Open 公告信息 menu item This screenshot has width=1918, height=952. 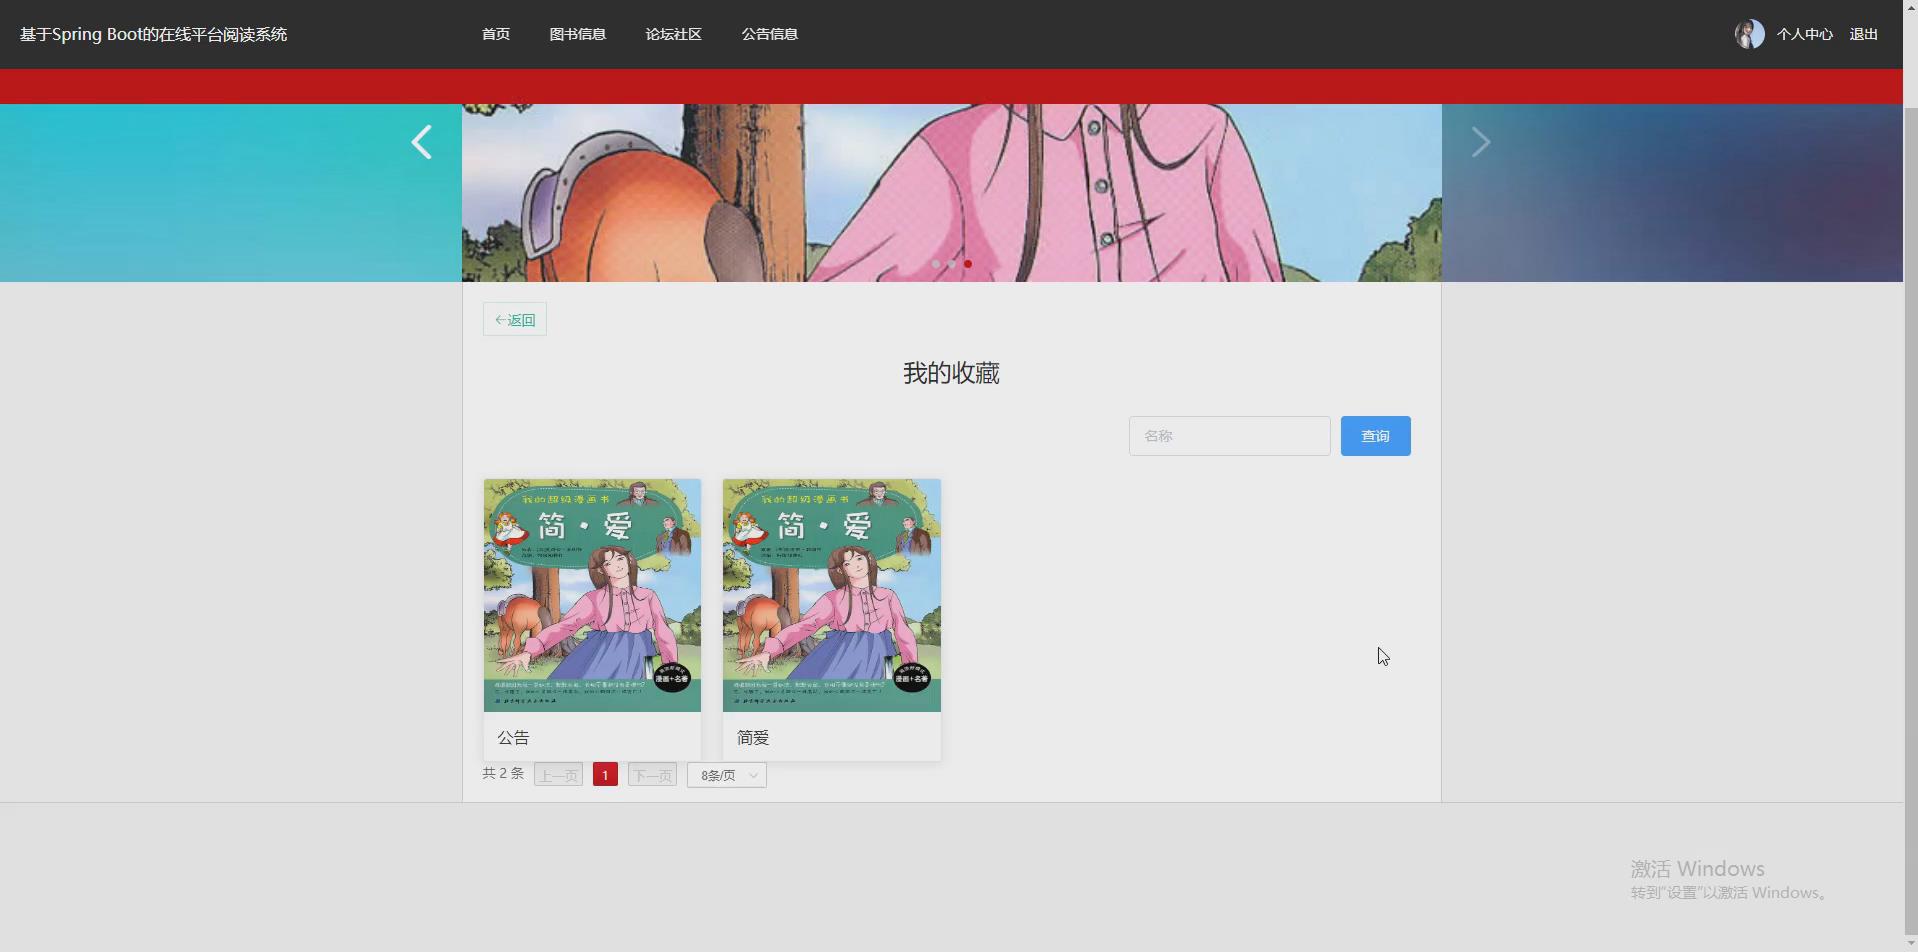point(770,34)
